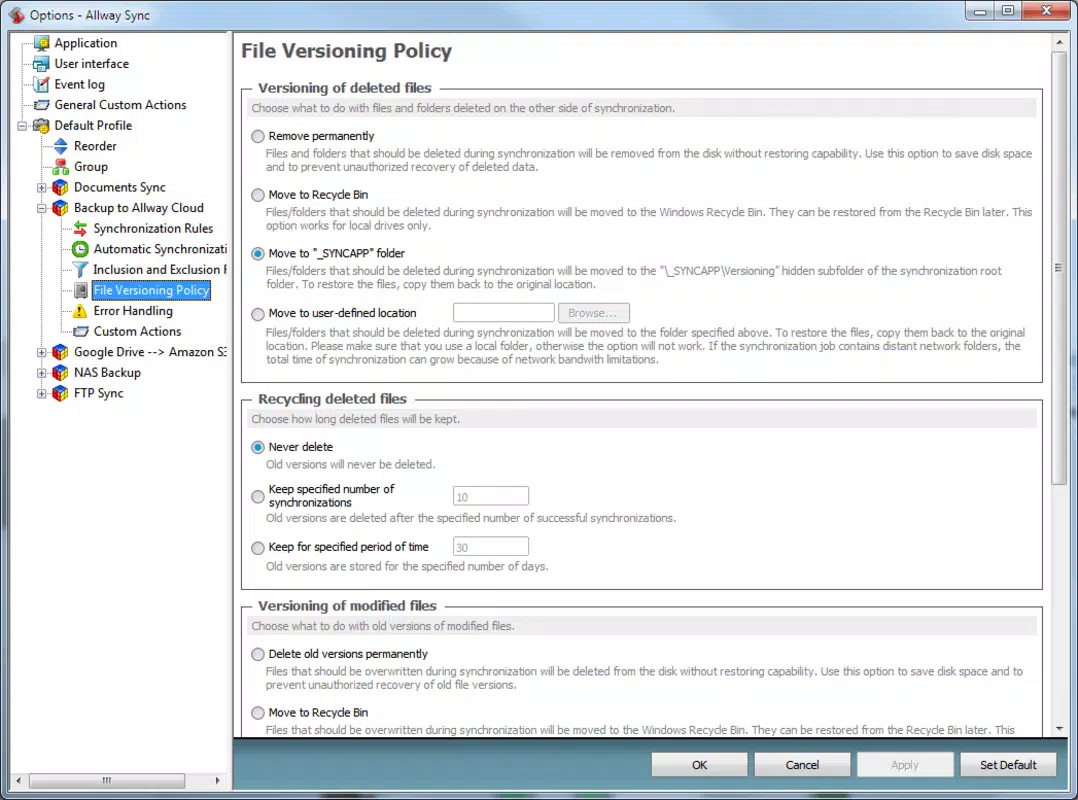
Task: Select Never delete radio button
Action: click(258, 447)
